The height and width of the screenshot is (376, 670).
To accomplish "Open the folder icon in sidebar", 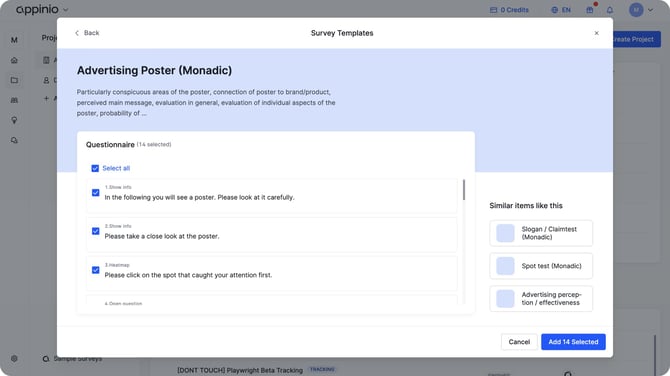I will pyautogui.click(x=14, y=80).
